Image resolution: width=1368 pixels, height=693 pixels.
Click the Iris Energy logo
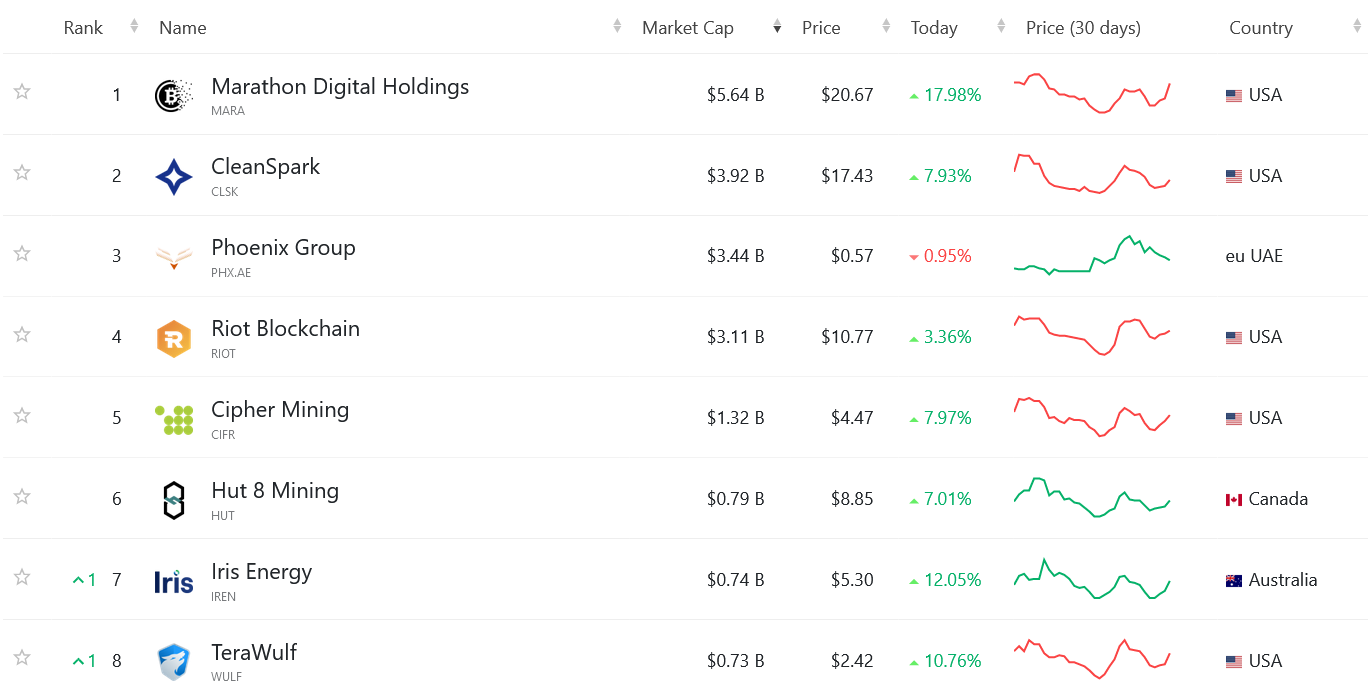click(x=174, y=581)
